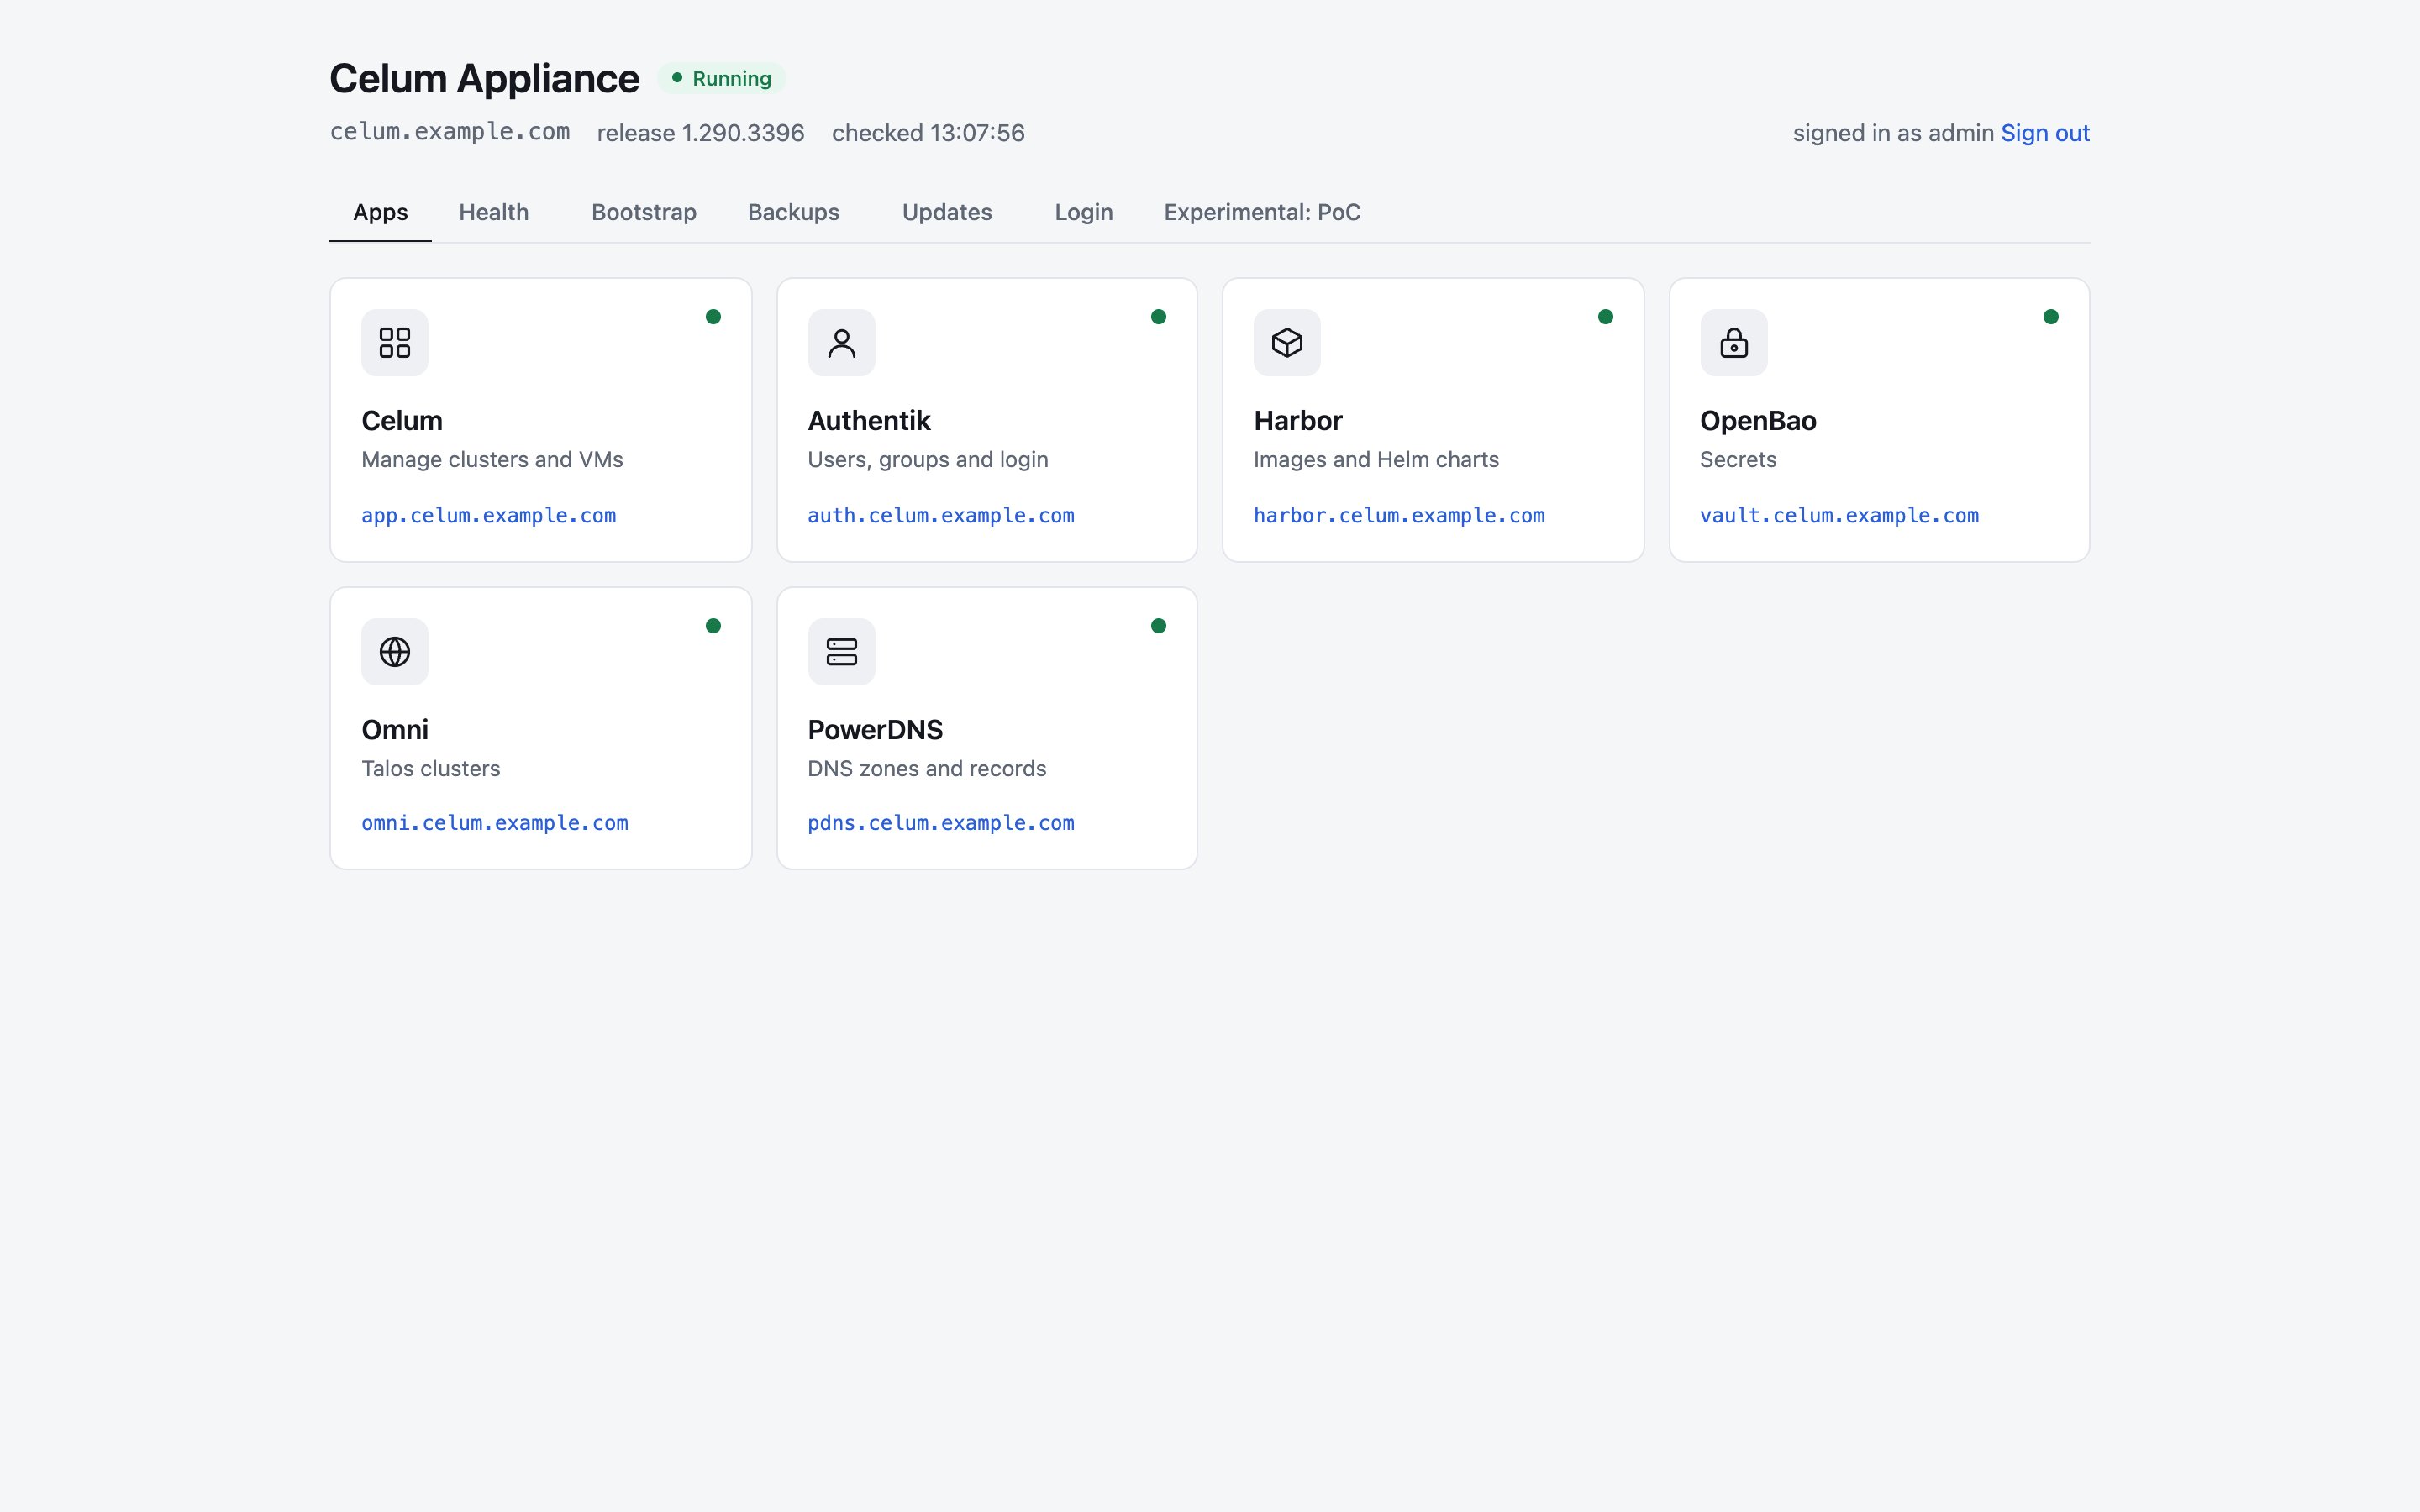Click the Authentik card title
Image resolution: width=2420 pixels, height=1512 pixels.
(869, 421)
